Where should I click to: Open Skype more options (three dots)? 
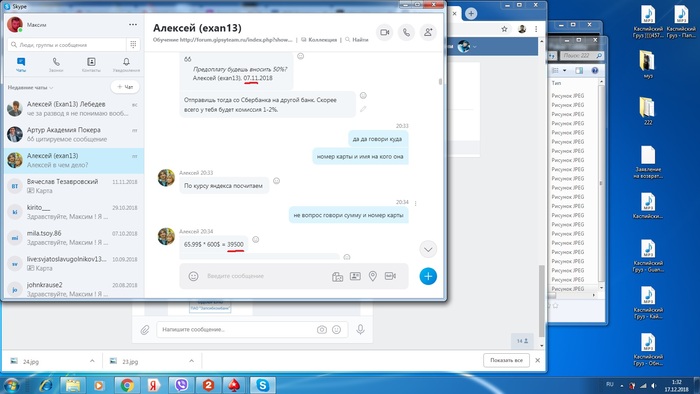click(x=133, y=25)
